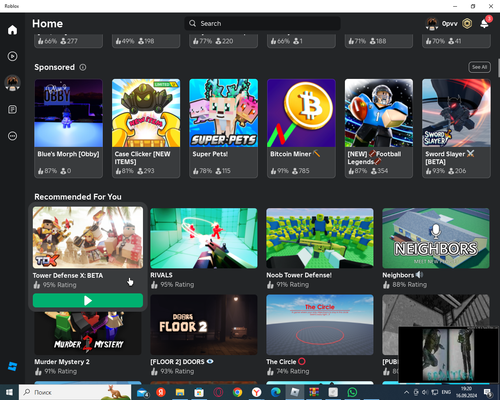Open the RIVALS game thumbnail
500x400 pixels.
pos(204,238)
